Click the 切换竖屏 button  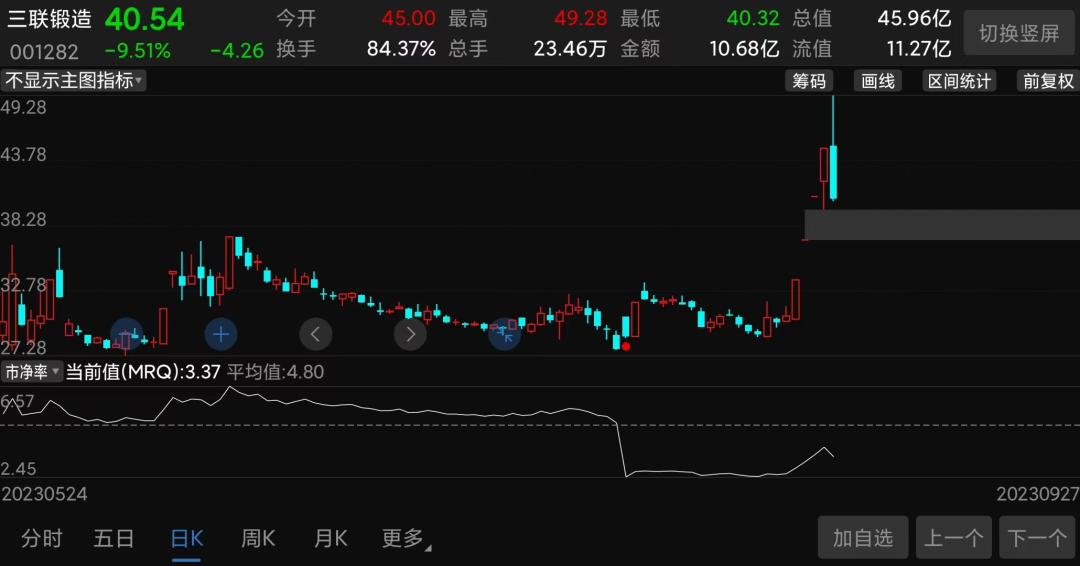click(1019, 33)
